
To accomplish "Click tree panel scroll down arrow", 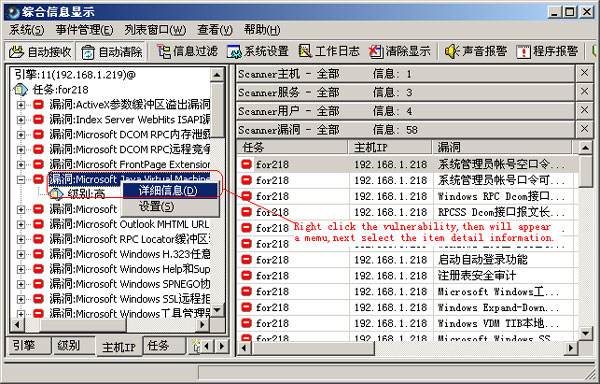I will click(x=217, y=310).
